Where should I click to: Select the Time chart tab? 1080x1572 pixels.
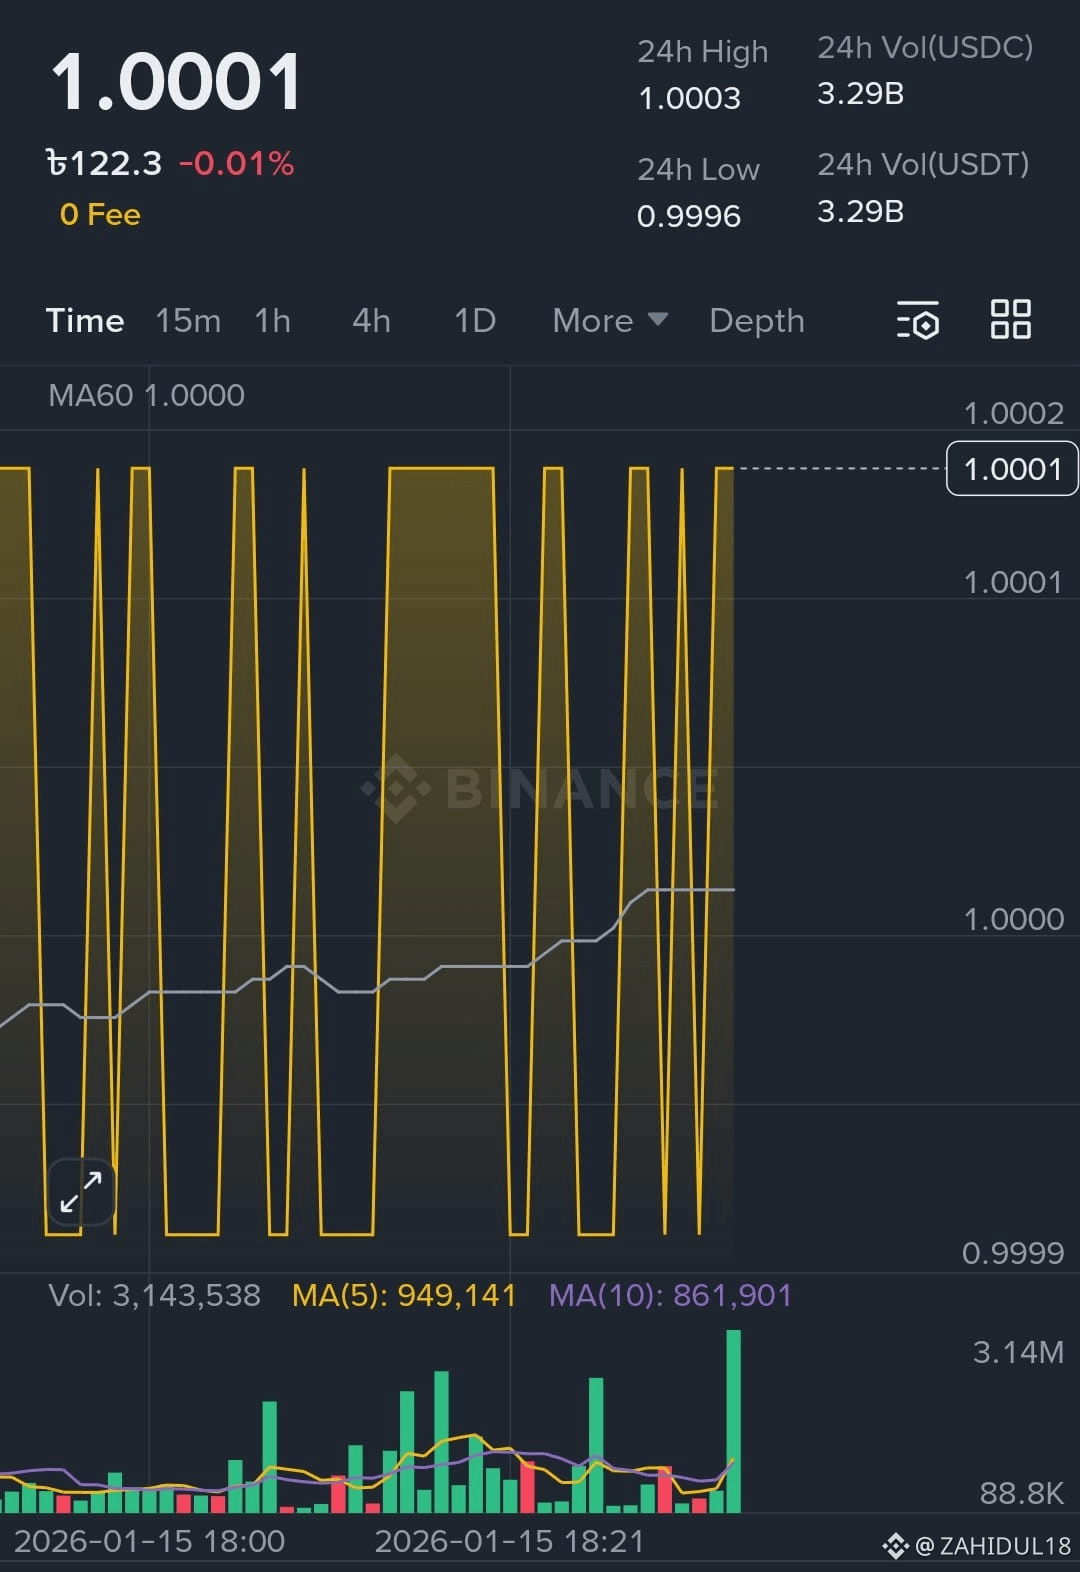[85, 321]
